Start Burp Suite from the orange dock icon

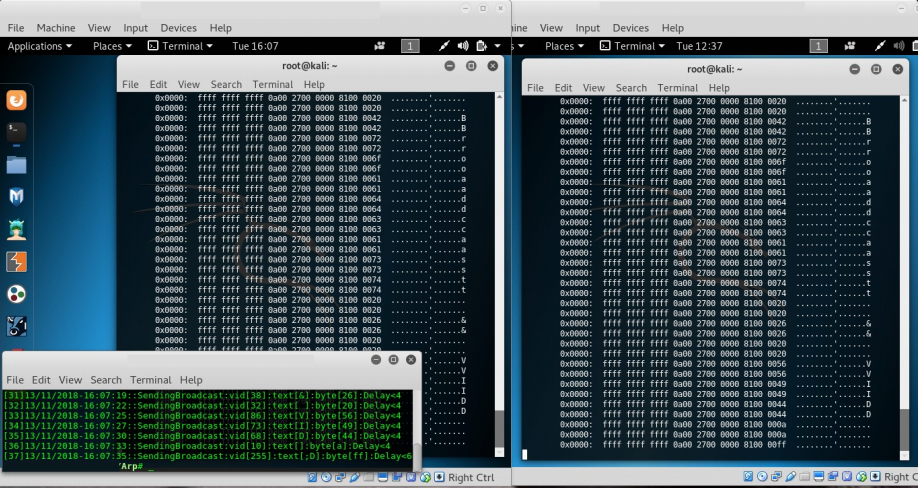coord(17,262)
